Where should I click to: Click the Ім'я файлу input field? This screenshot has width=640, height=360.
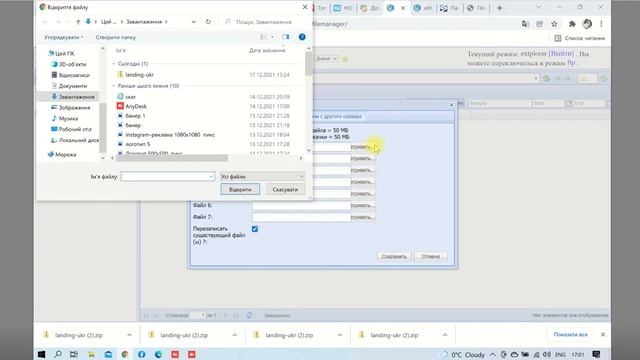(x=167, y=177)
